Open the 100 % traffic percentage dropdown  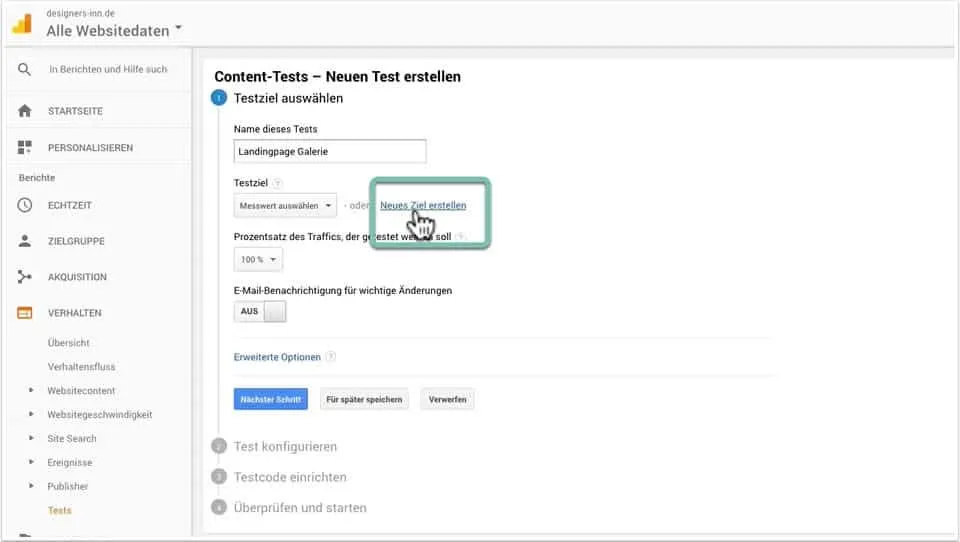(x=258, y=260)
